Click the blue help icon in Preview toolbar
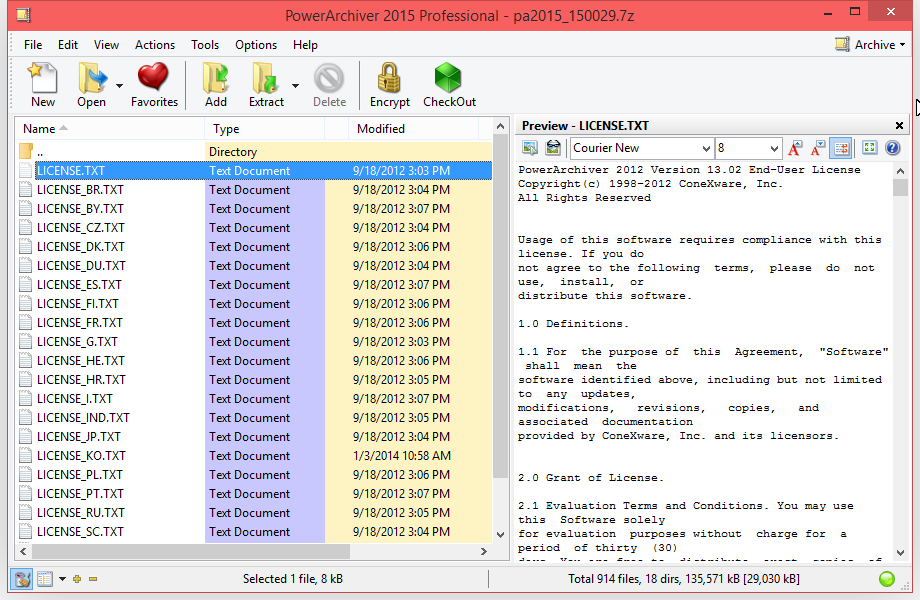Viewport: 920px width, 600px height. coord(892,148)
